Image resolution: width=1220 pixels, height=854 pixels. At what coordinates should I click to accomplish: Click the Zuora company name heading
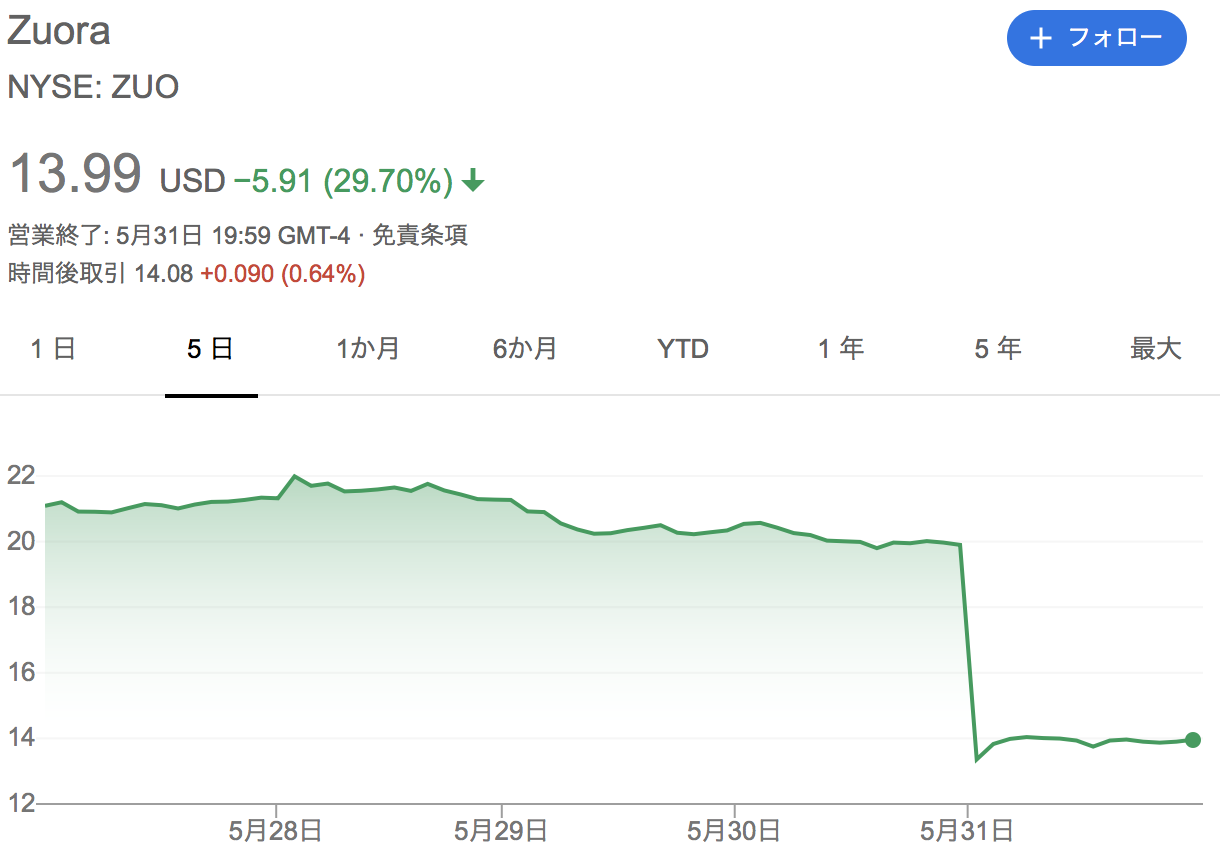59,31
